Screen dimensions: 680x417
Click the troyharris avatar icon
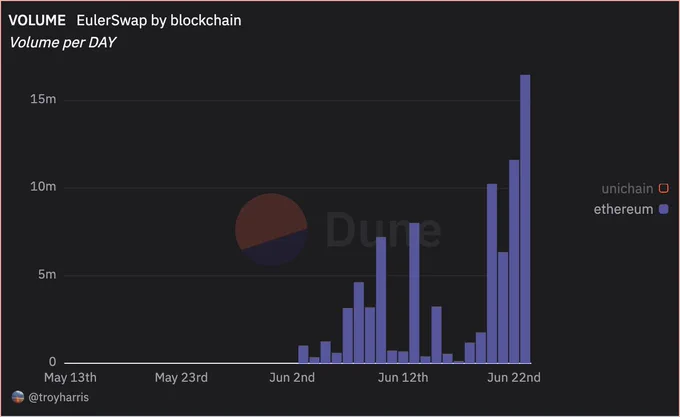18,397
